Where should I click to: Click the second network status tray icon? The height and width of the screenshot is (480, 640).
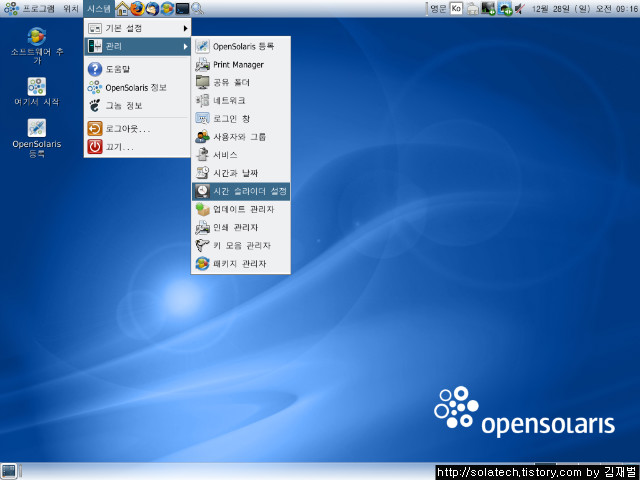505,9
